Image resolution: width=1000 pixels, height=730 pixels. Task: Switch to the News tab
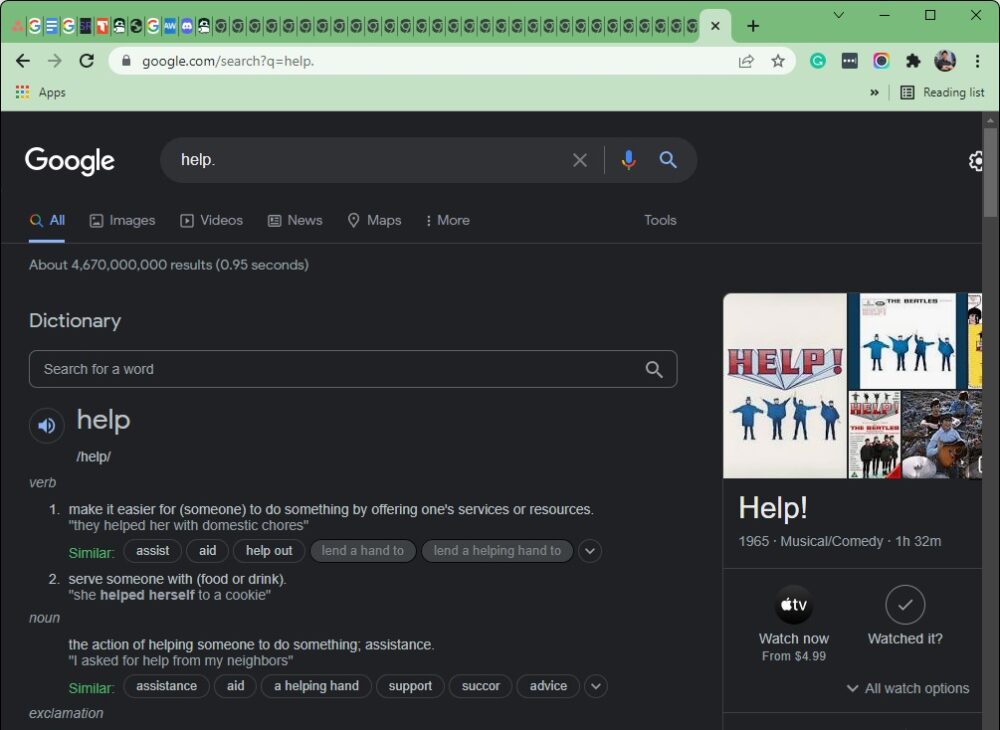295,220
